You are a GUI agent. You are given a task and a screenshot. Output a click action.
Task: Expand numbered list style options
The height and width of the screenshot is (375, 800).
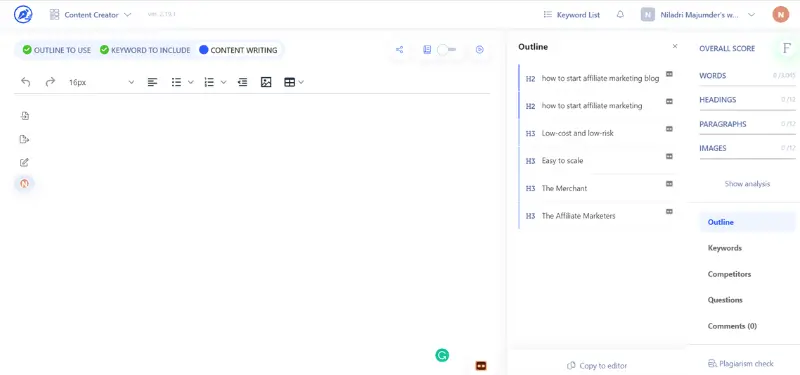[223, 82]
